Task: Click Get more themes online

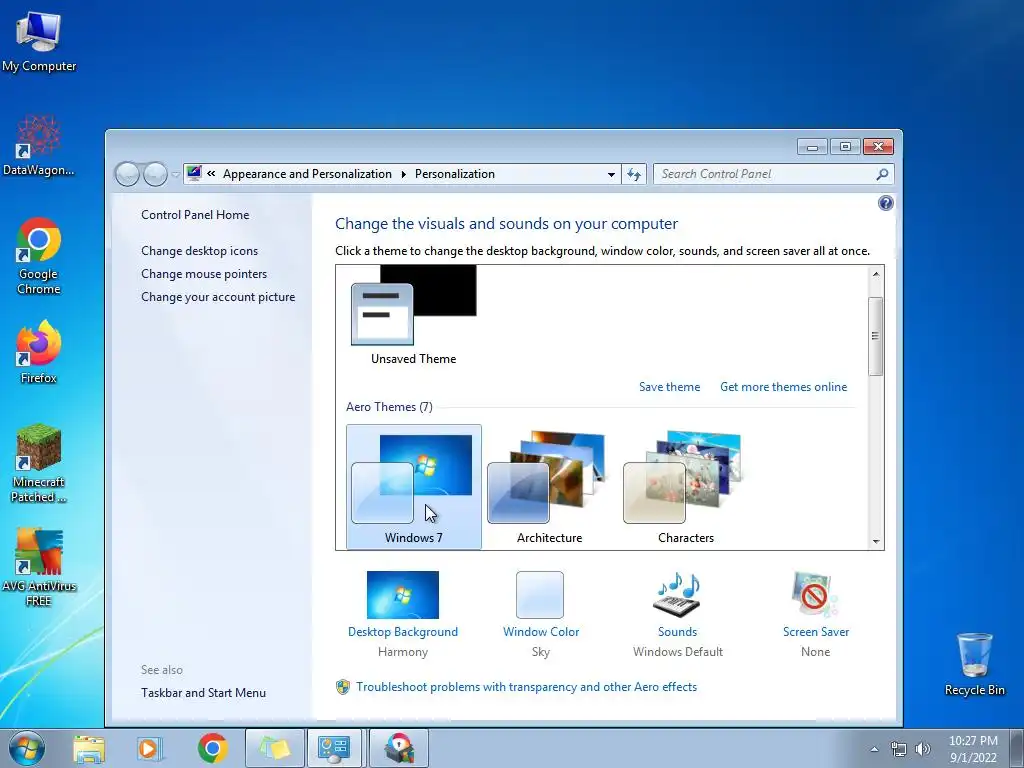Action: [x=784, y=387]
